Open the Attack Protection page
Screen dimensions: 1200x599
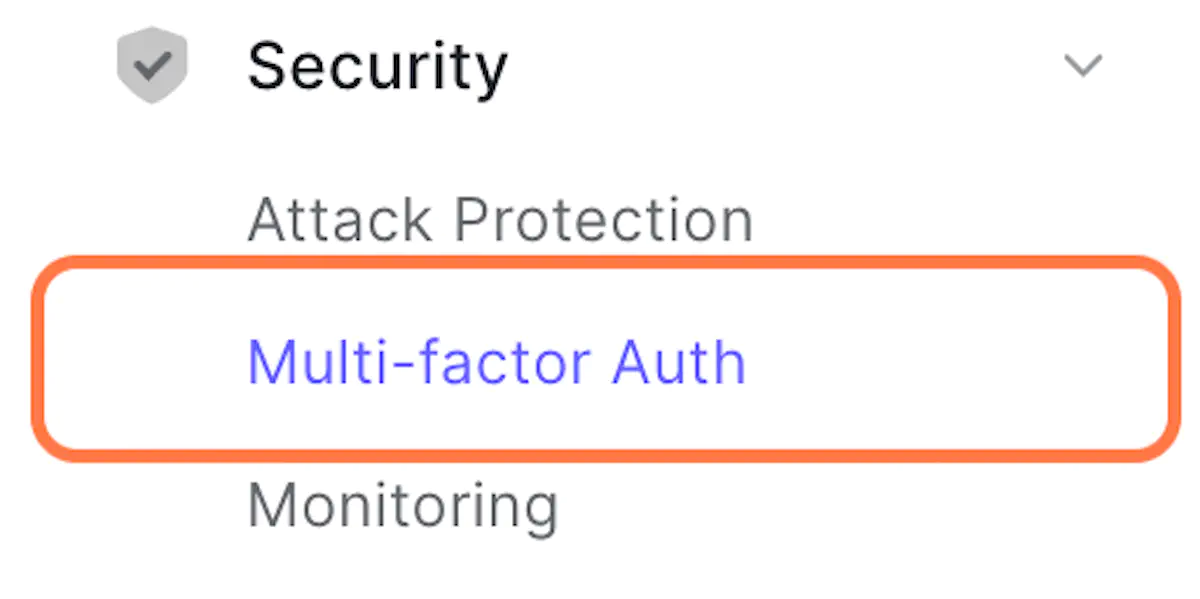tap(500, 219)
